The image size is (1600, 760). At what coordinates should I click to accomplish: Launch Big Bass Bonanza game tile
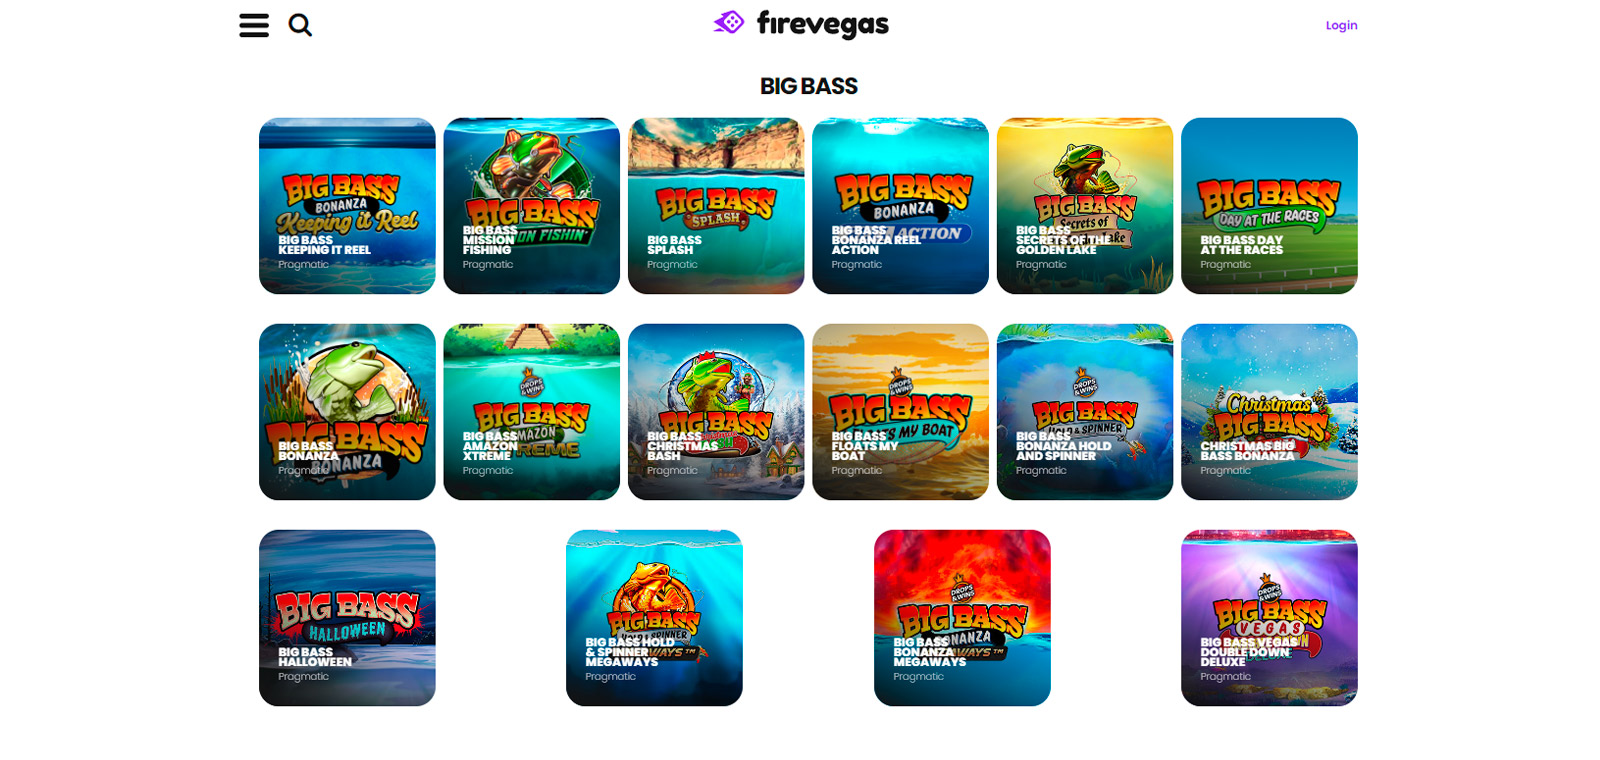[347, 412]
